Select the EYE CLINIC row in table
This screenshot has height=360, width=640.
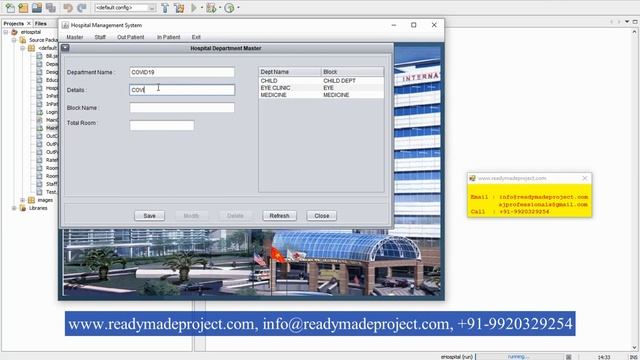point(321,88)
